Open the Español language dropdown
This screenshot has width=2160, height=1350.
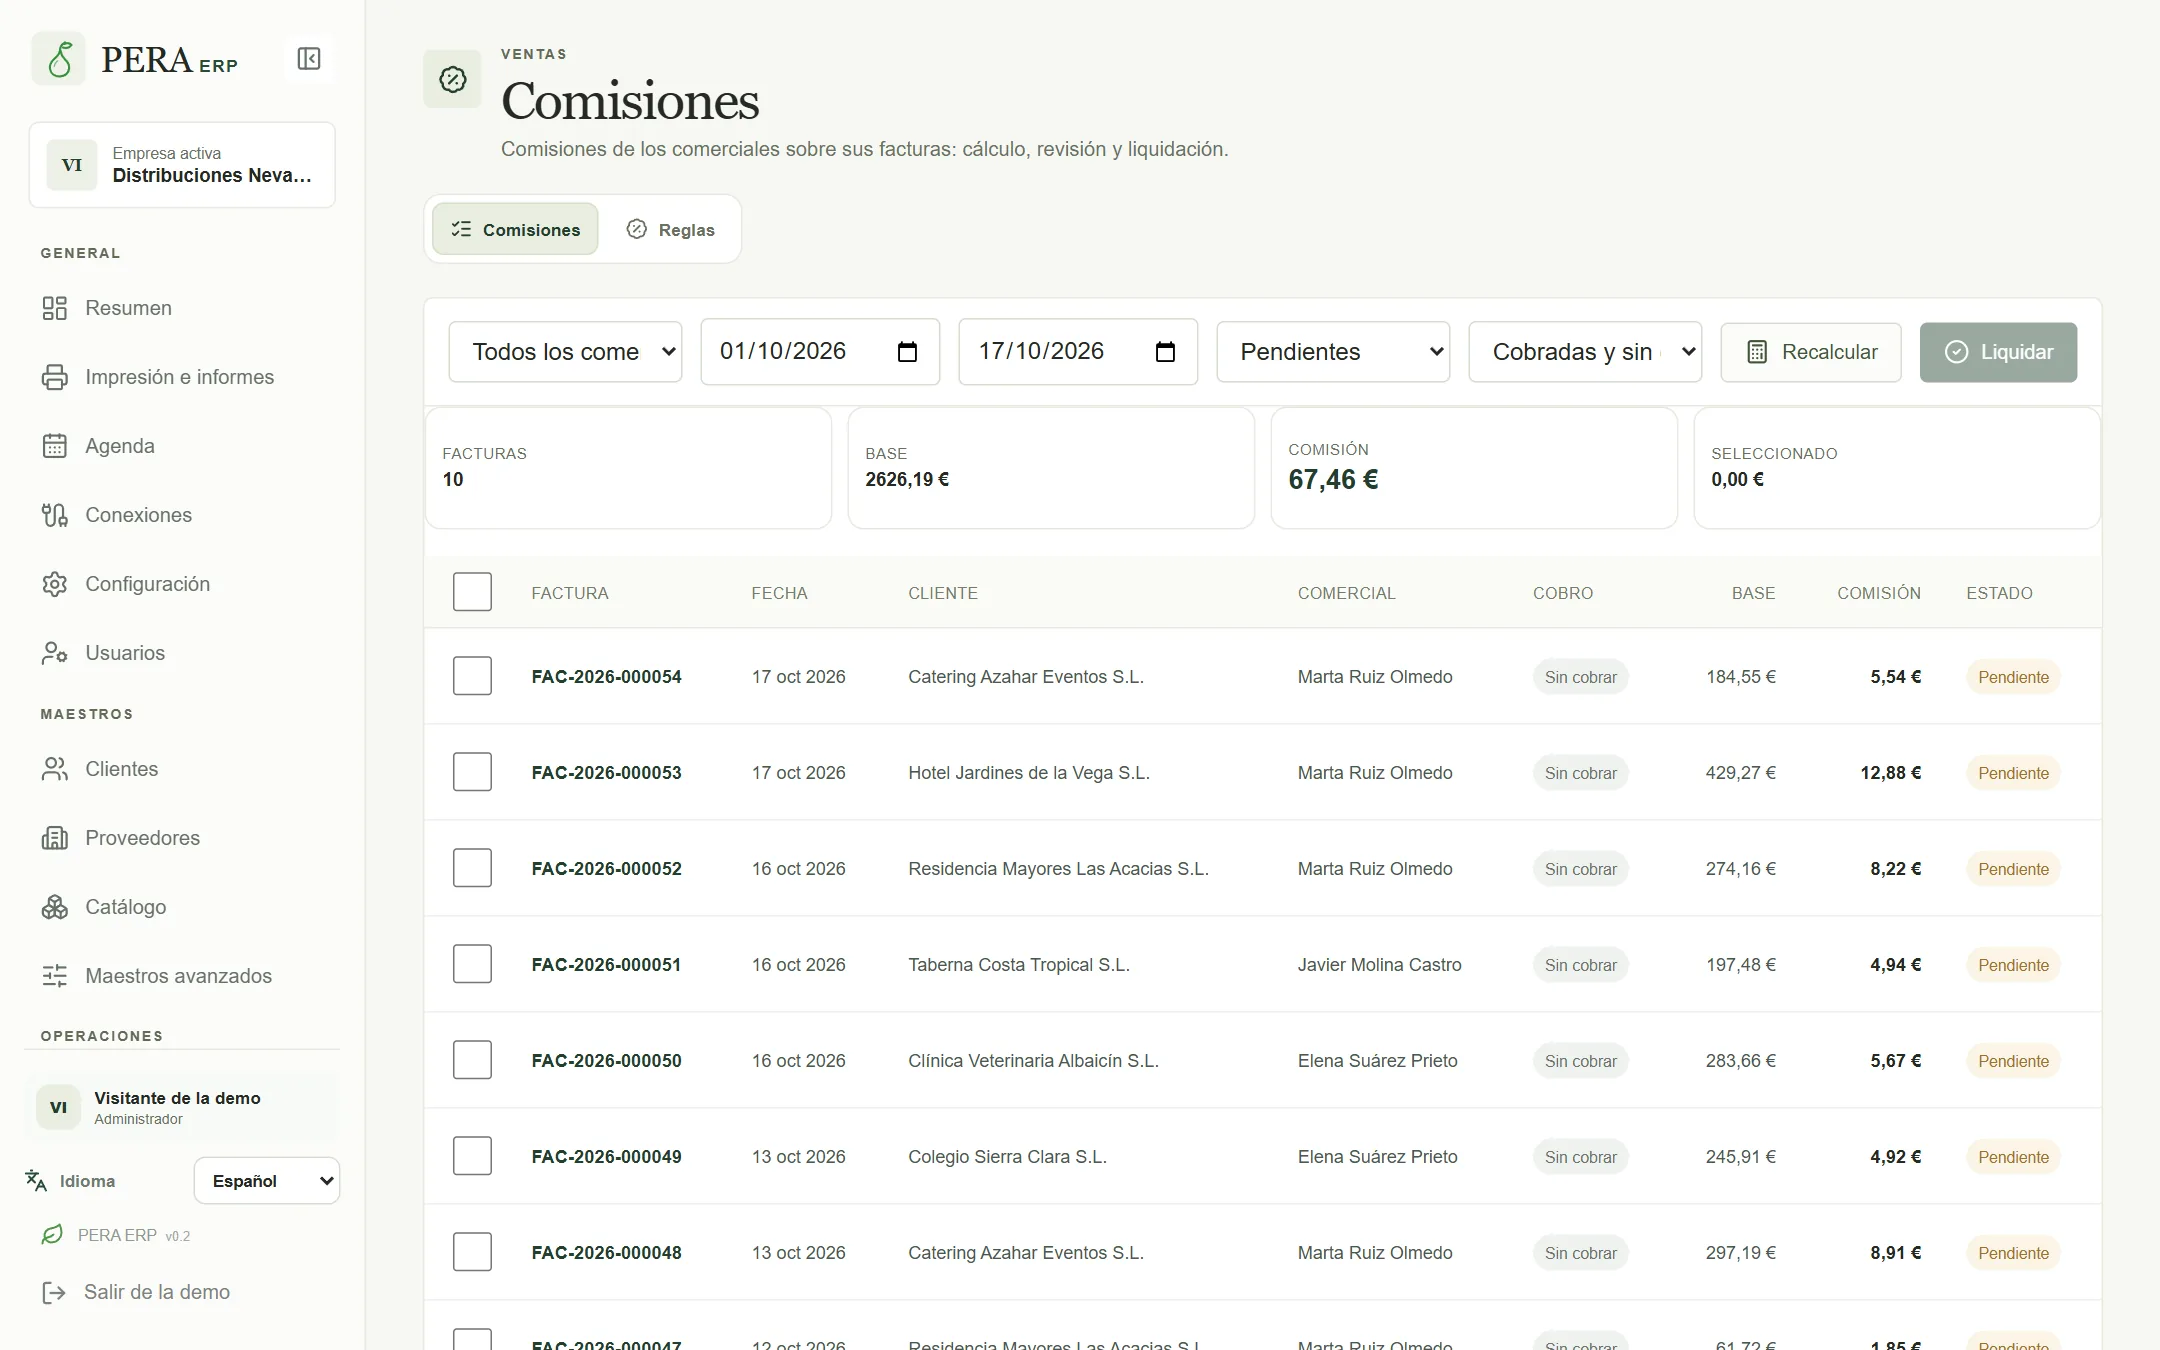click(267, 1181)
